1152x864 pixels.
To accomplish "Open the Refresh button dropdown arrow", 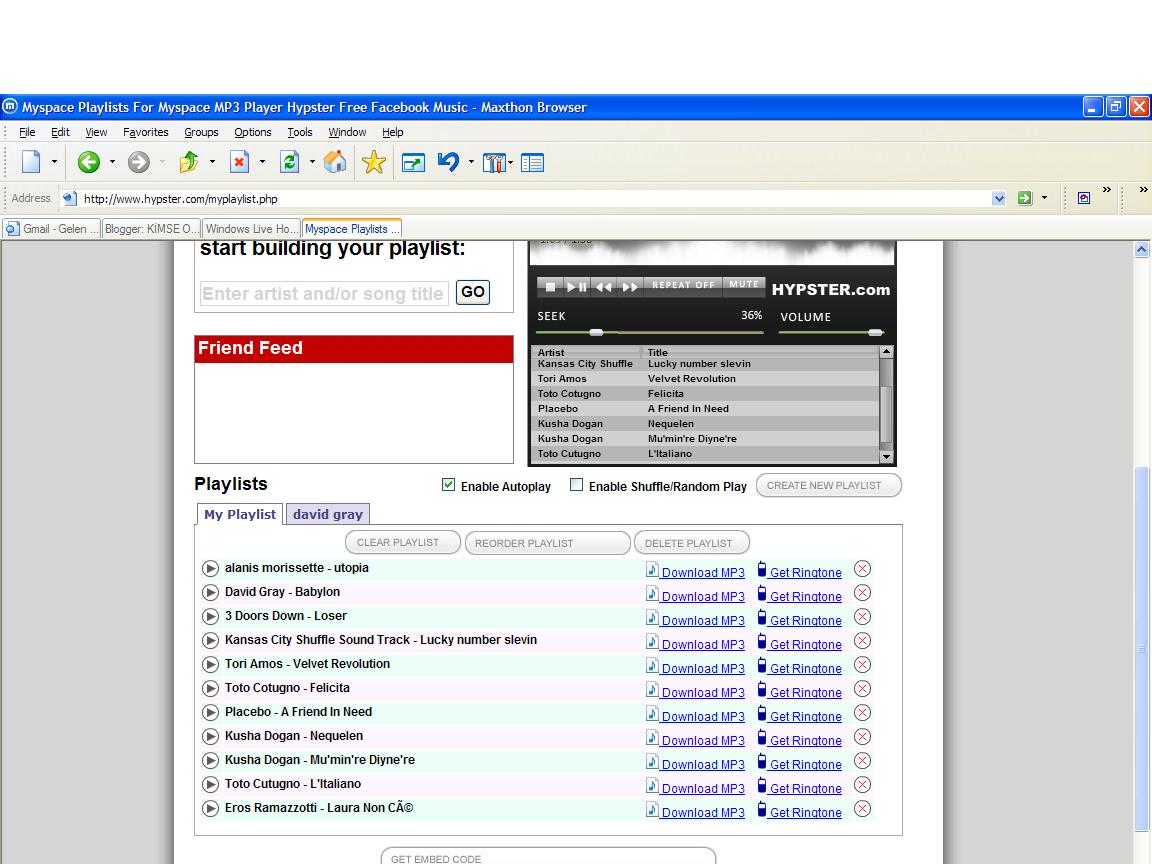I will [312, 162].
